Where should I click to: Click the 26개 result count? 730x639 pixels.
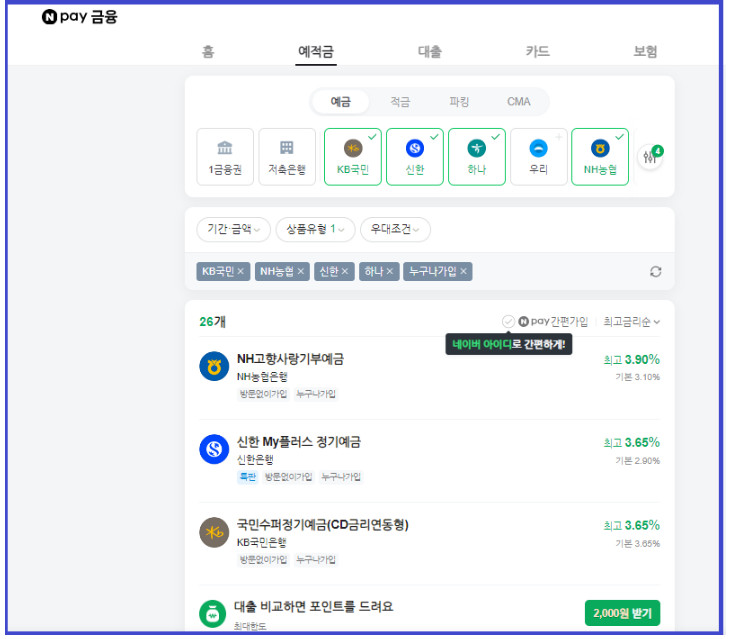click(212, 322)
